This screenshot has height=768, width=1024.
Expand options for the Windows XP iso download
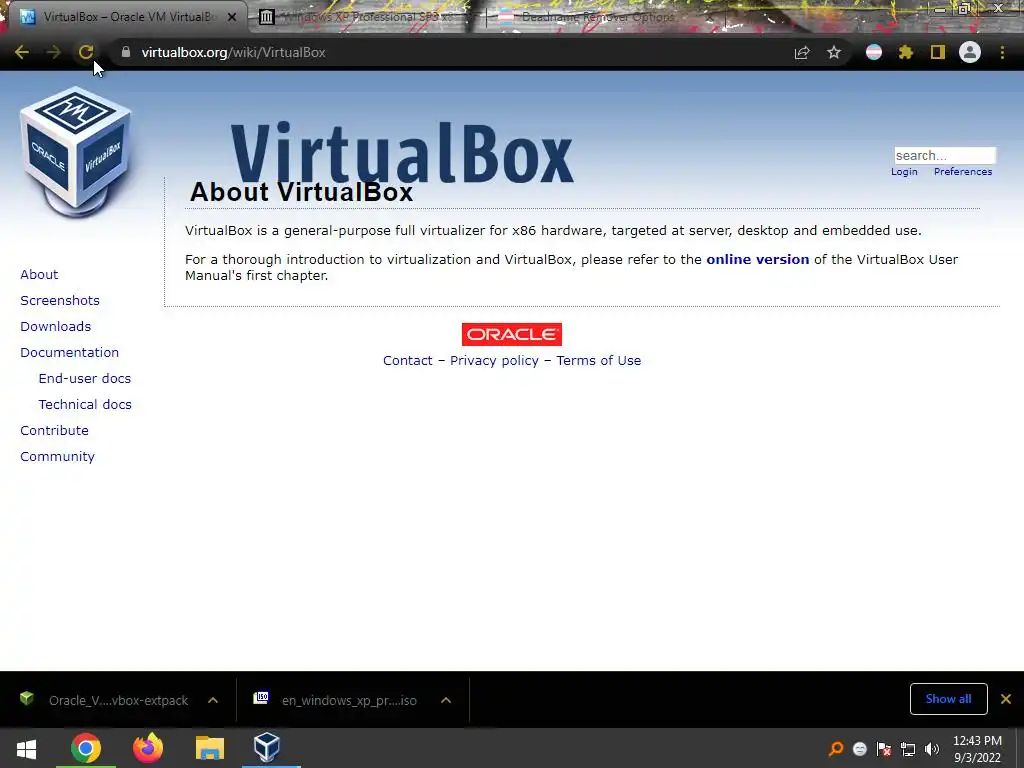tap(446, 700)
